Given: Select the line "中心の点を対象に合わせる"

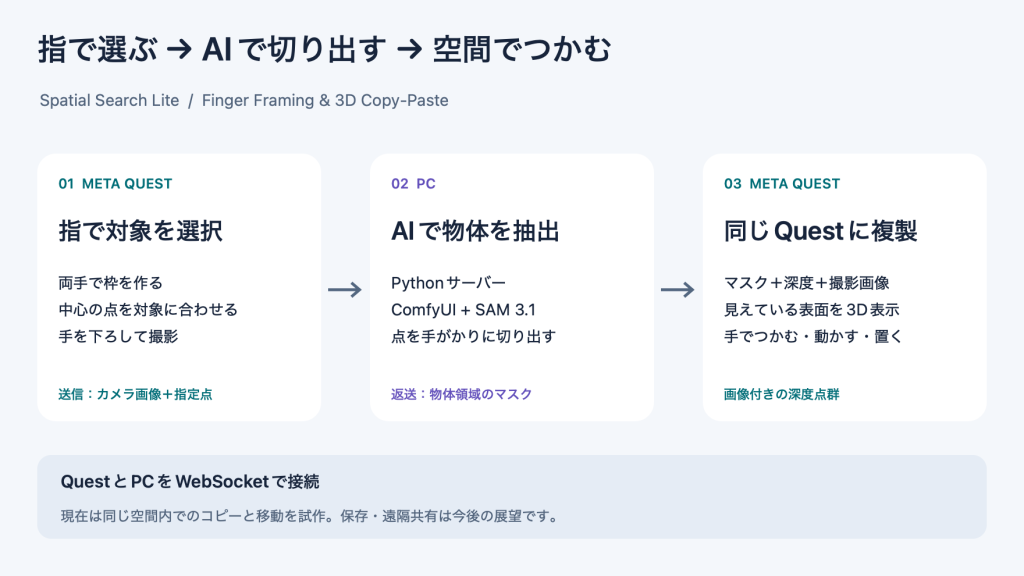Looking at the screenshot, I should (x=148, y=310).
